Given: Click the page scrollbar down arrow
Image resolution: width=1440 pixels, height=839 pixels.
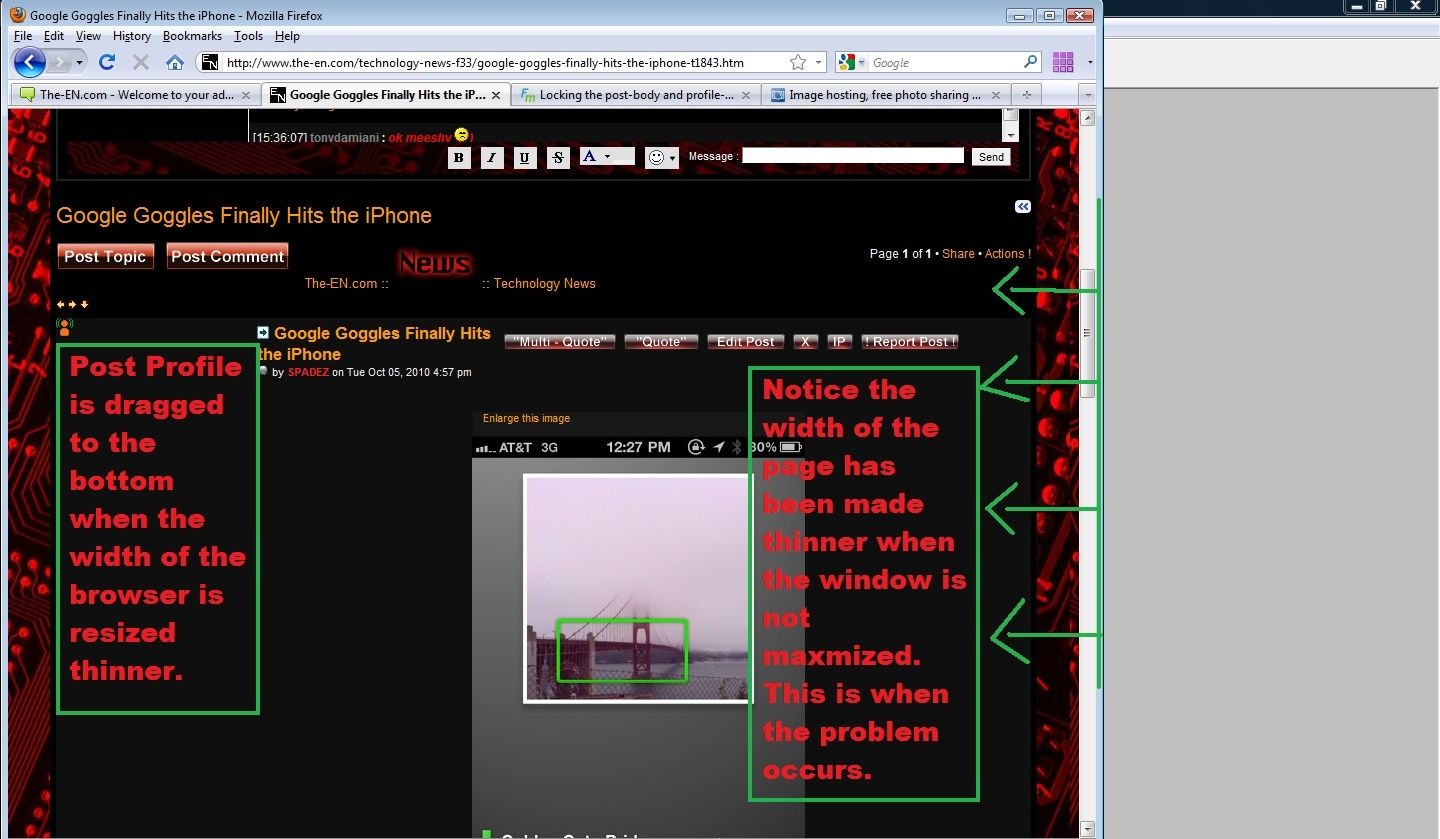Looking at the screenshot, I should pyautogui.click(x=1088, y=829).
